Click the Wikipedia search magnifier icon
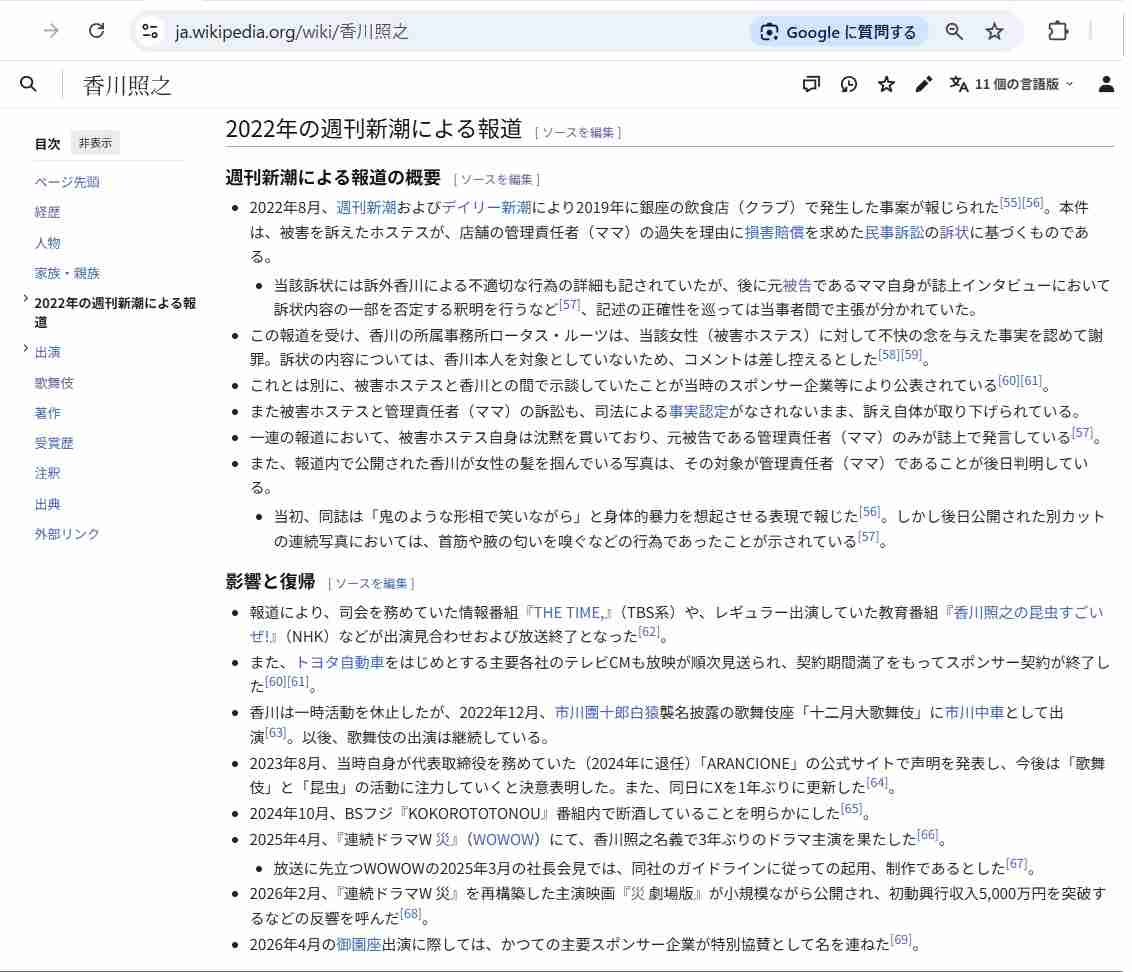Image resolution: width=1132 pixels, height=972 pixels. (x=28, y=84)
